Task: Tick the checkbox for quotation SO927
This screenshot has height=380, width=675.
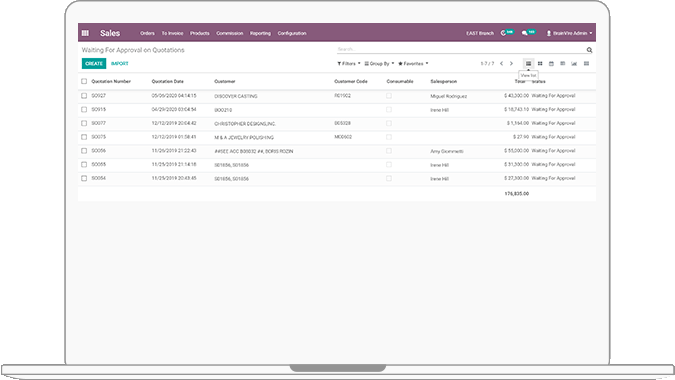Action: [84, 96]
